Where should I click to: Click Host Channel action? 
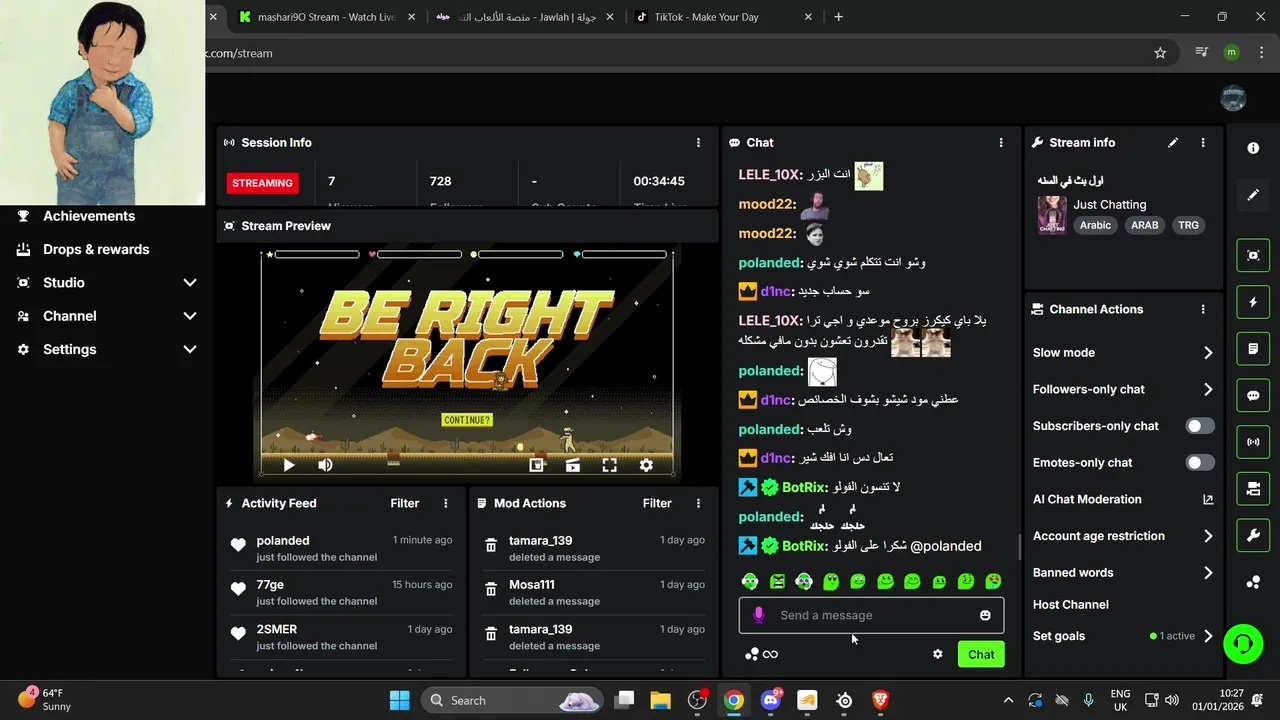click(x=1071, y=605)
